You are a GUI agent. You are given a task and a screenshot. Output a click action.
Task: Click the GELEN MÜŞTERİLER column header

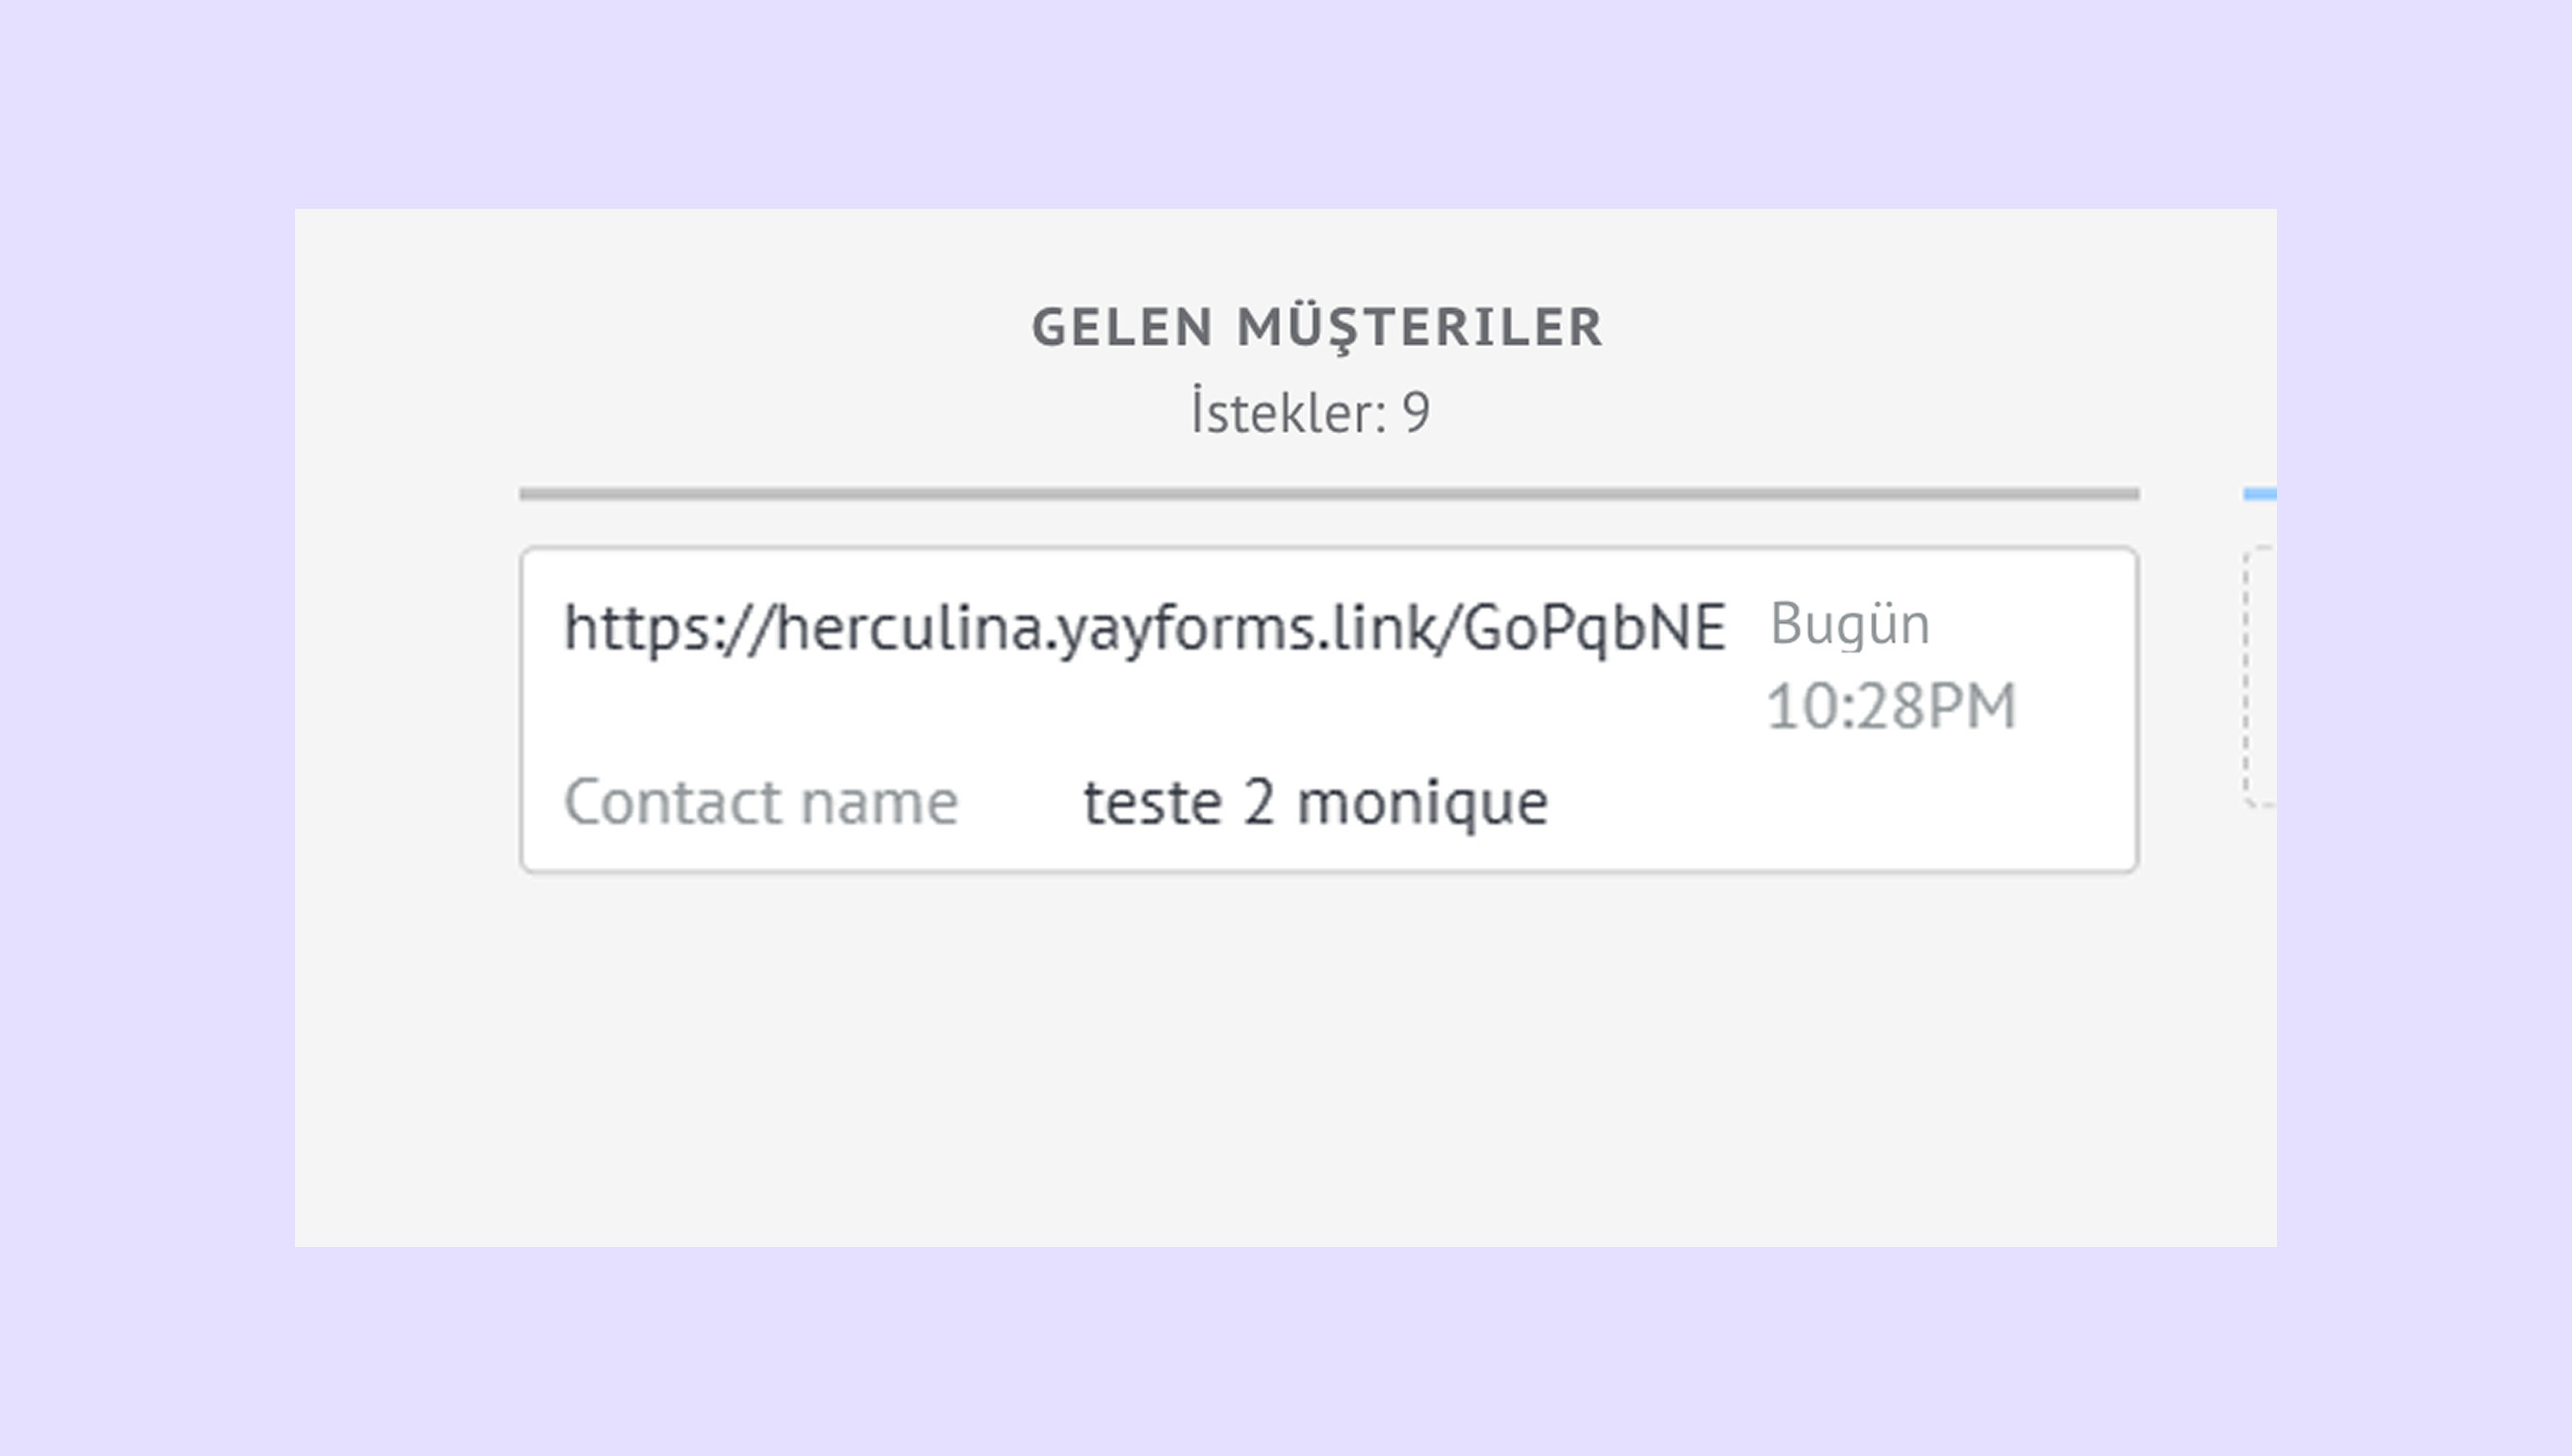tap(1317, 327)
